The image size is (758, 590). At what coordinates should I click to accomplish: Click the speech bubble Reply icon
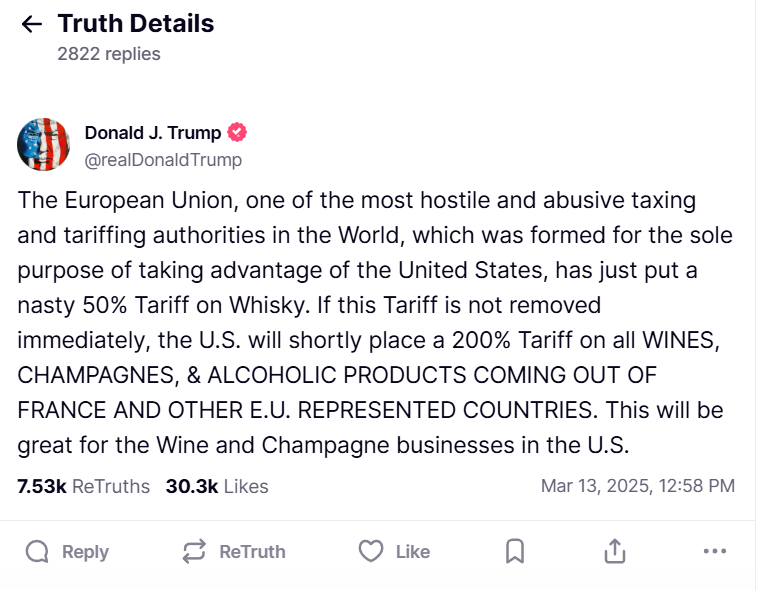pyautogui.click(x=37, y=552)
